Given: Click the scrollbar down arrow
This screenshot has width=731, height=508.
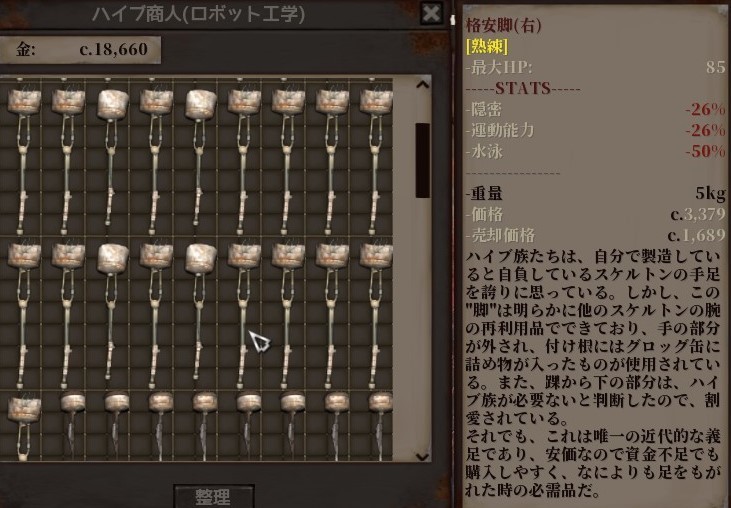Looking at the screenshot, I should pos(422,456).
